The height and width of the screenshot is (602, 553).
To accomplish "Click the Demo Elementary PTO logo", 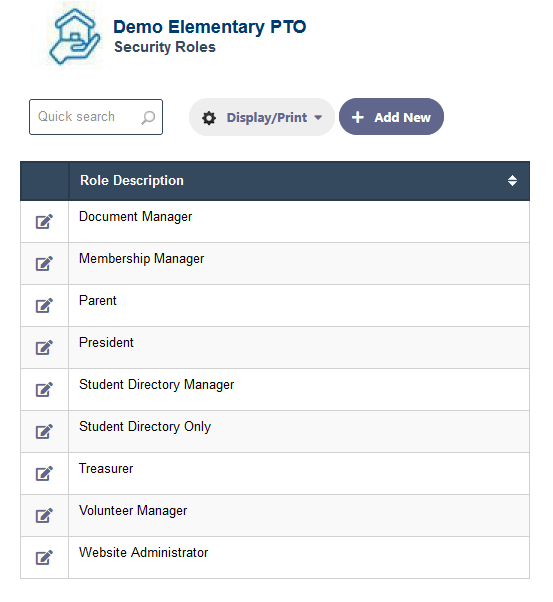I will (74, 37).
